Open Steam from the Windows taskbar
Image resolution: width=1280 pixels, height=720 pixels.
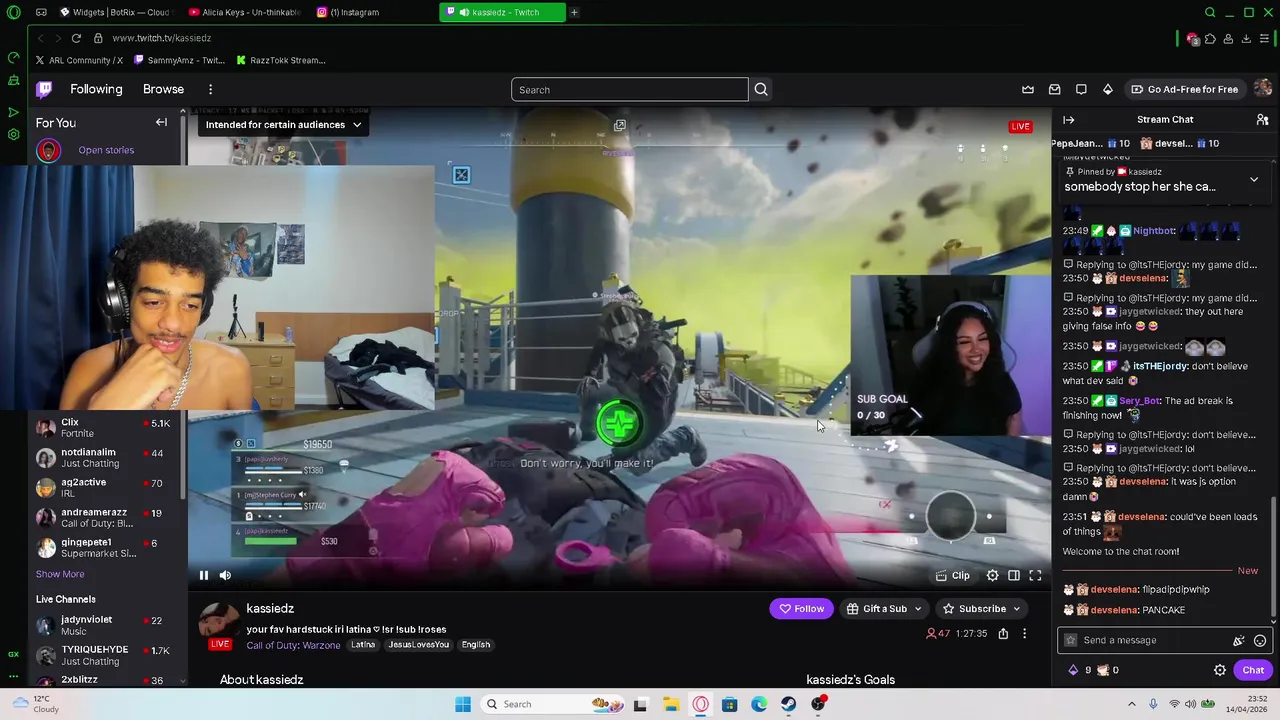coord(789,704)
